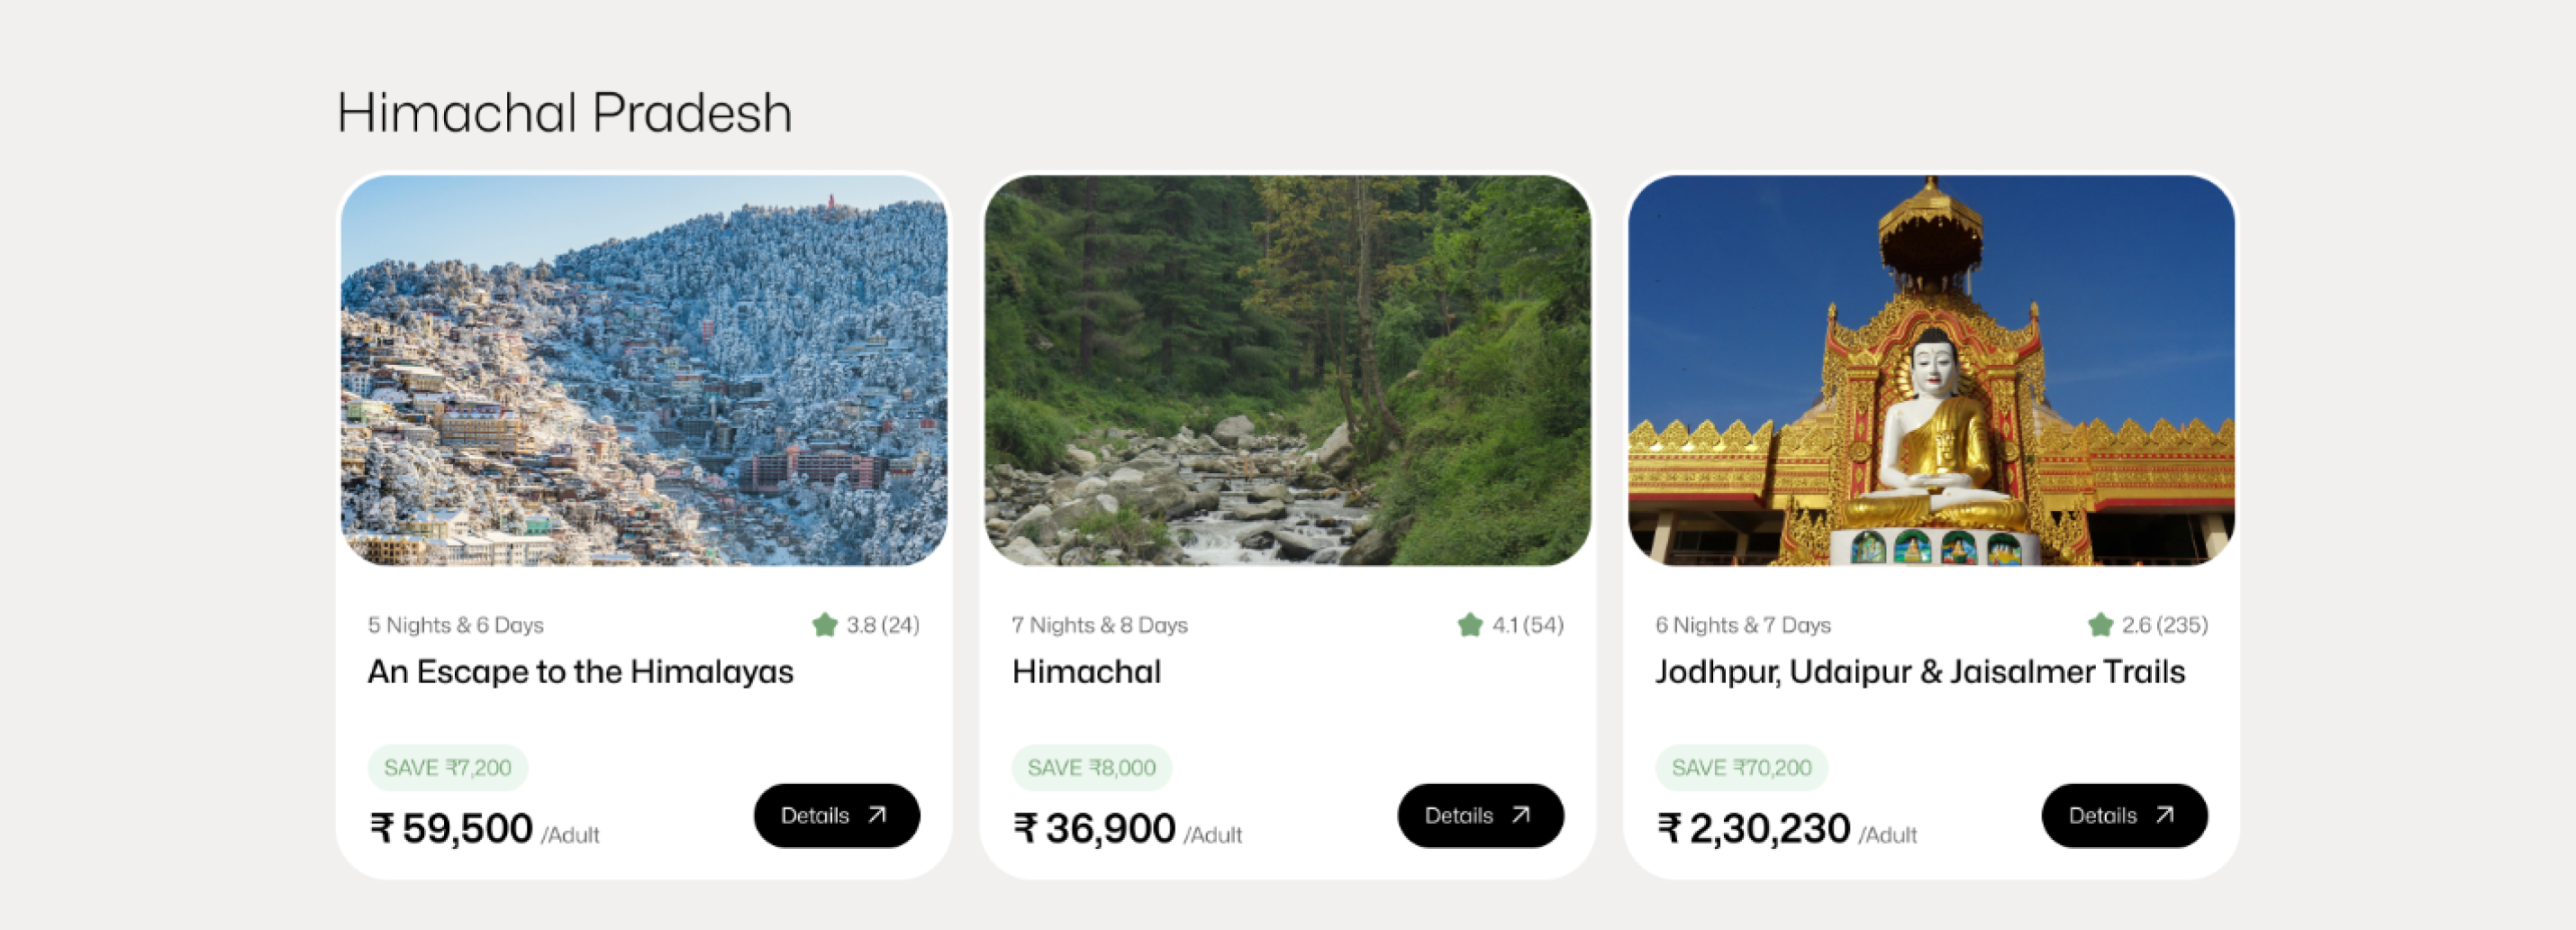Screen dimensions: 2576x930
Task: Click star rating icon on Escape to Himalayas card
Action: [x=824, y=625]
